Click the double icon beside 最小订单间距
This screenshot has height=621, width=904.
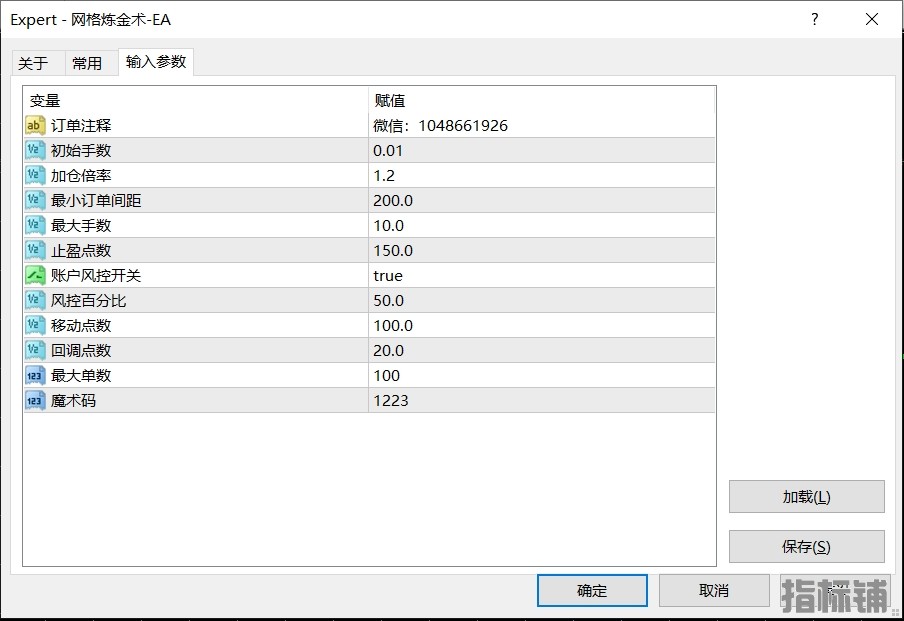coord(35,201)
